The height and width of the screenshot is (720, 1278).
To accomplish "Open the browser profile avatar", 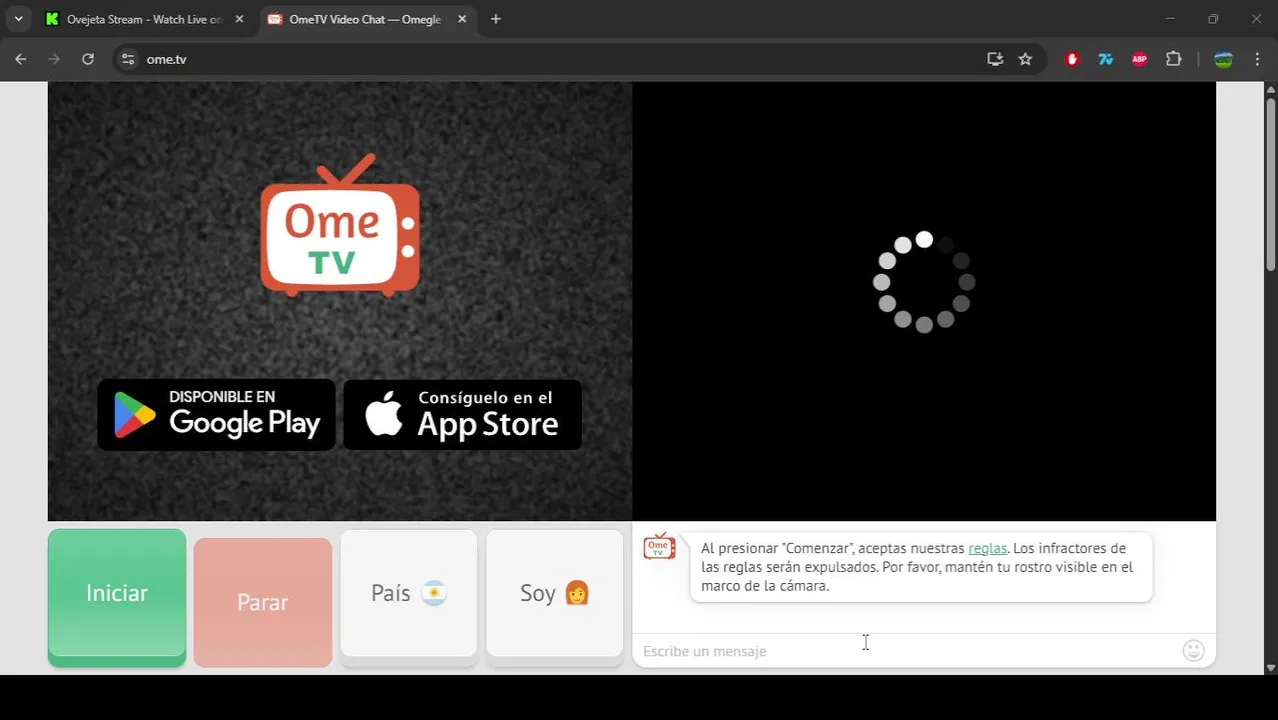I will (1223, 59).
